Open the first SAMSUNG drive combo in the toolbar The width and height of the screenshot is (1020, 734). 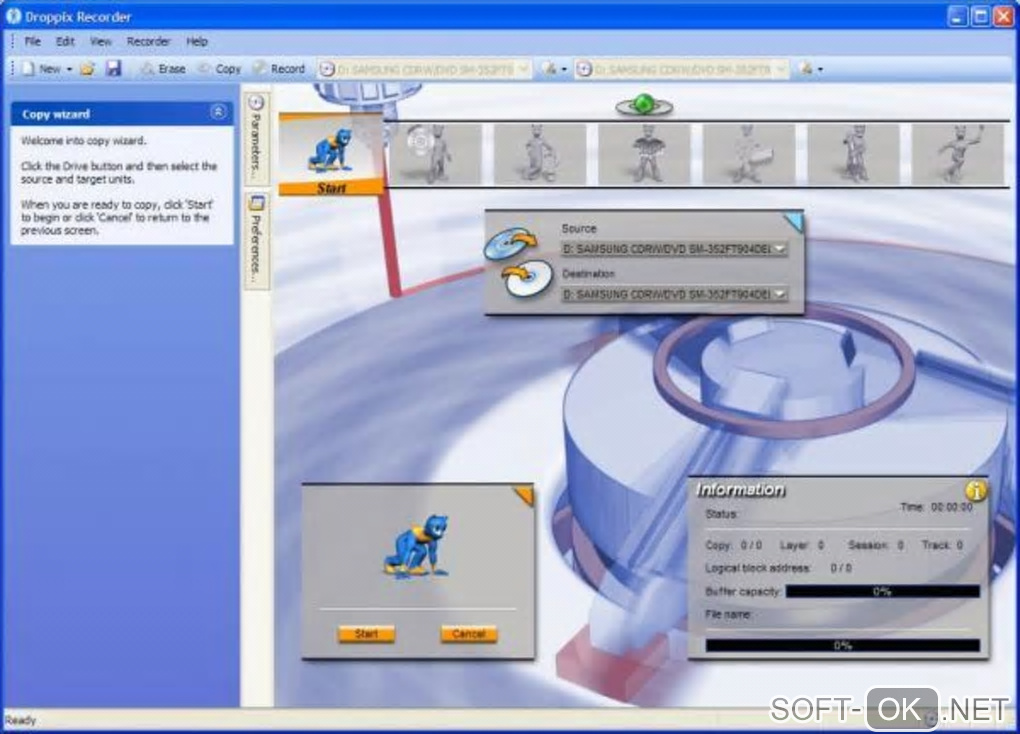click(x=425, y=69)
